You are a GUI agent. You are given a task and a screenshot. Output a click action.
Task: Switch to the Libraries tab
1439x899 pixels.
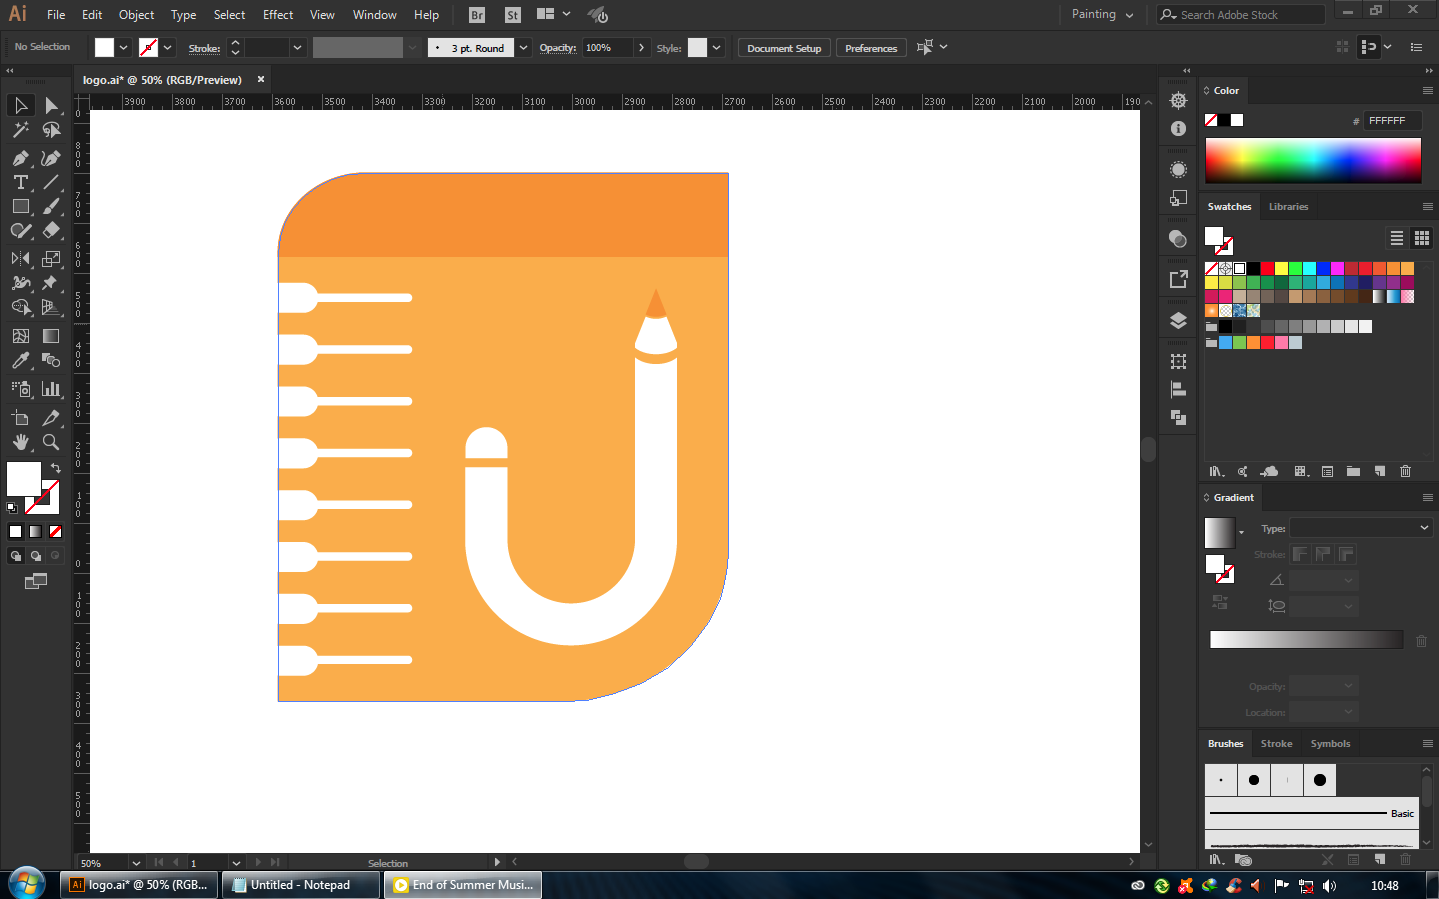click(1288, 207)
